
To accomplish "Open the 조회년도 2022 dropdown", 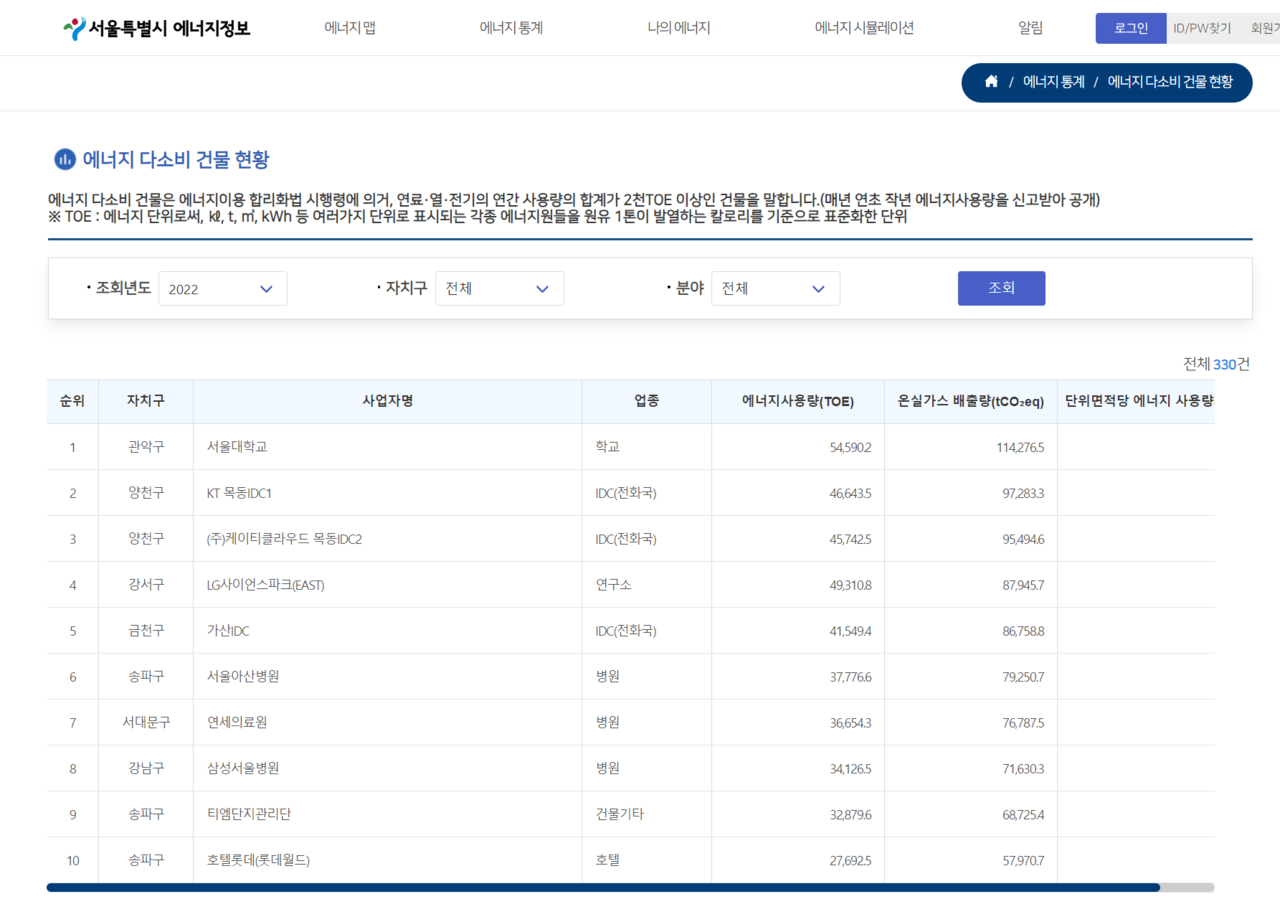I will click(x=222, y=289).
